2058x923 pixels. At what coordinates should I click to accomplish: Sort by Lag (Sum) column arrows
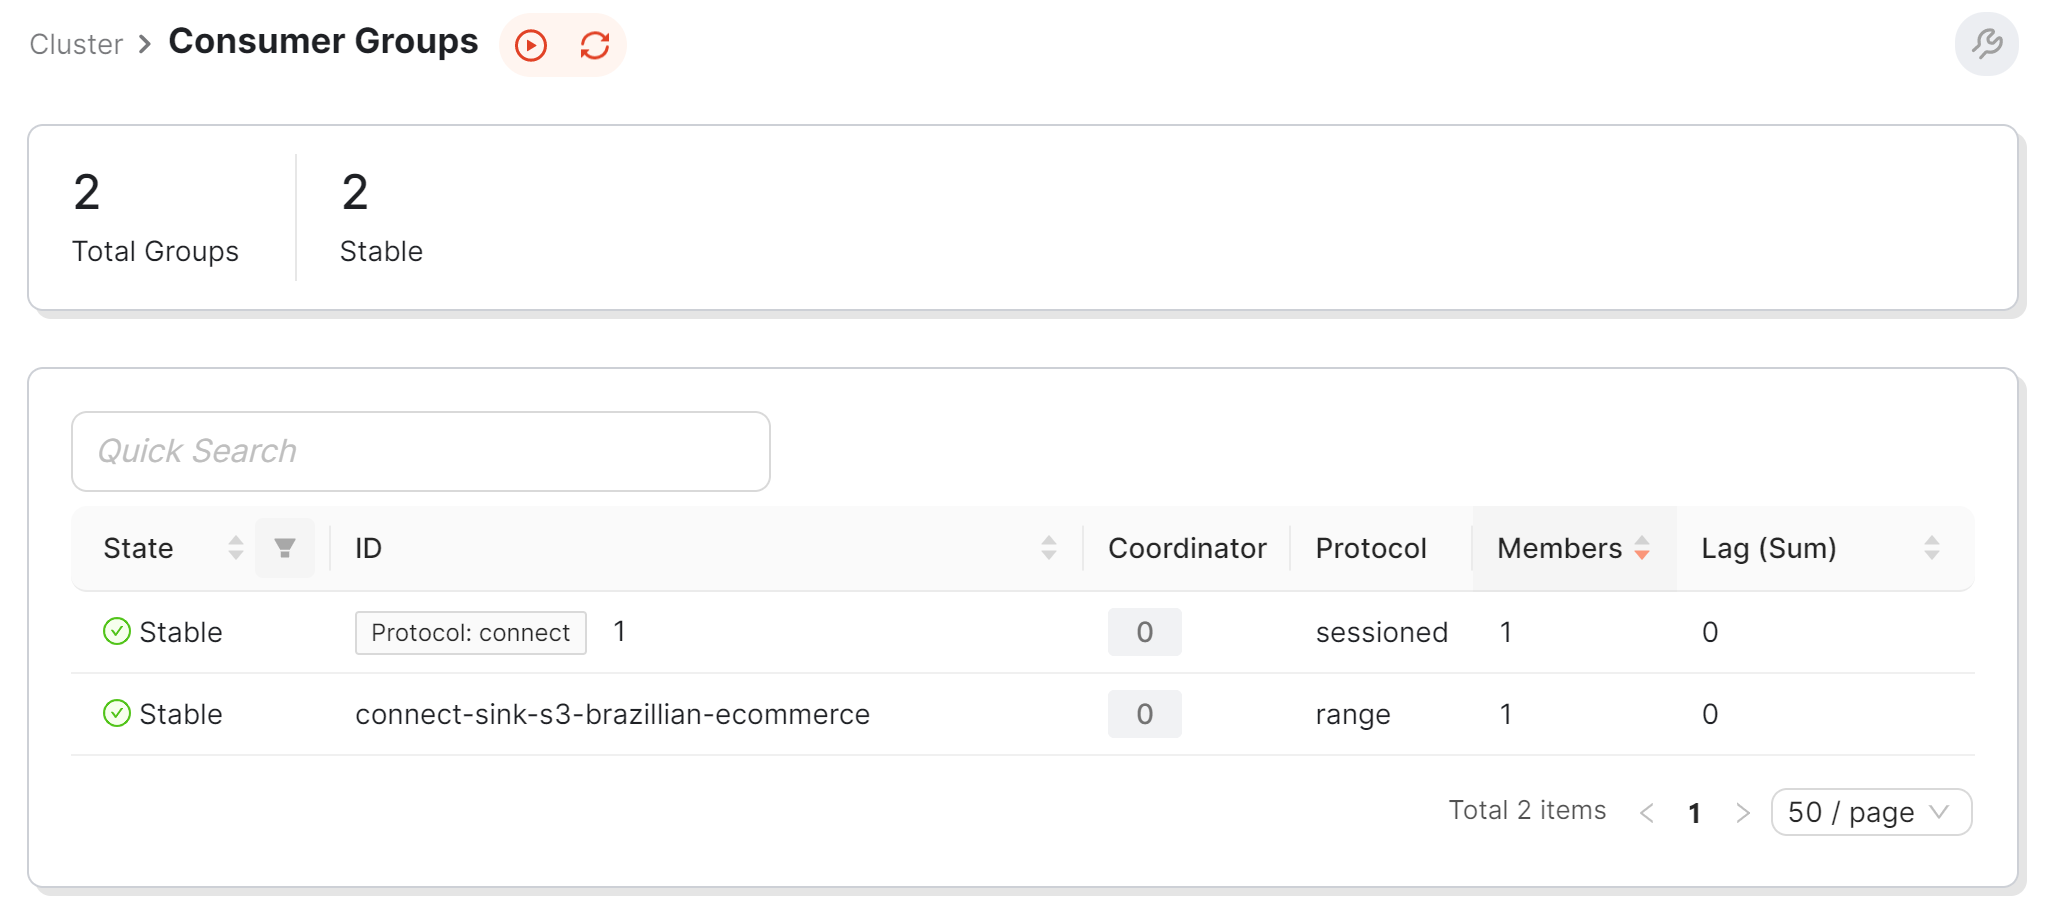pos(1932,548)
